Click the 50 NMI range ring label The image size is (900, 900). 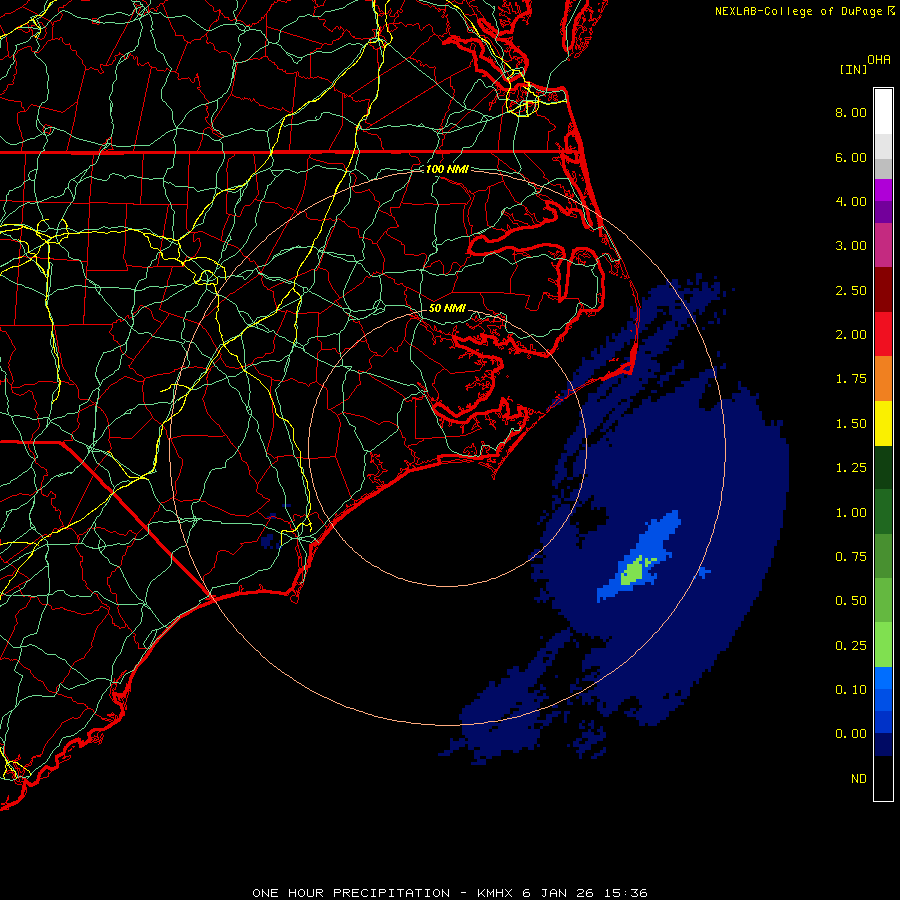(x=447, y=308)
